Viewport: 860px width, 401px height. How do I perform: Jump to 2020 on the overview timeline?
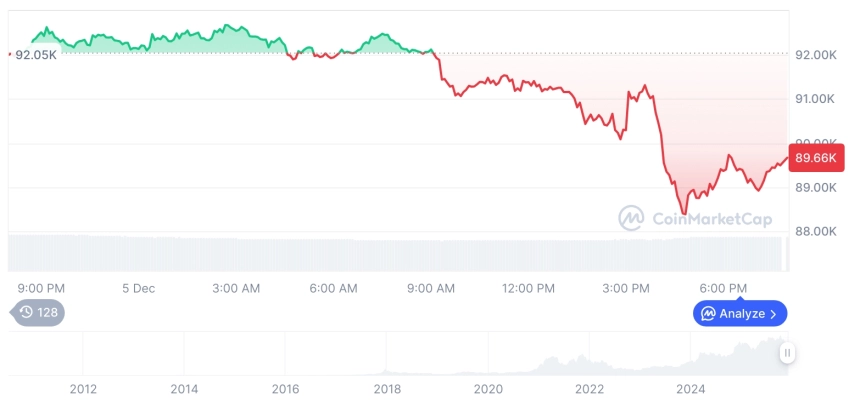click(x=488, y=389)
